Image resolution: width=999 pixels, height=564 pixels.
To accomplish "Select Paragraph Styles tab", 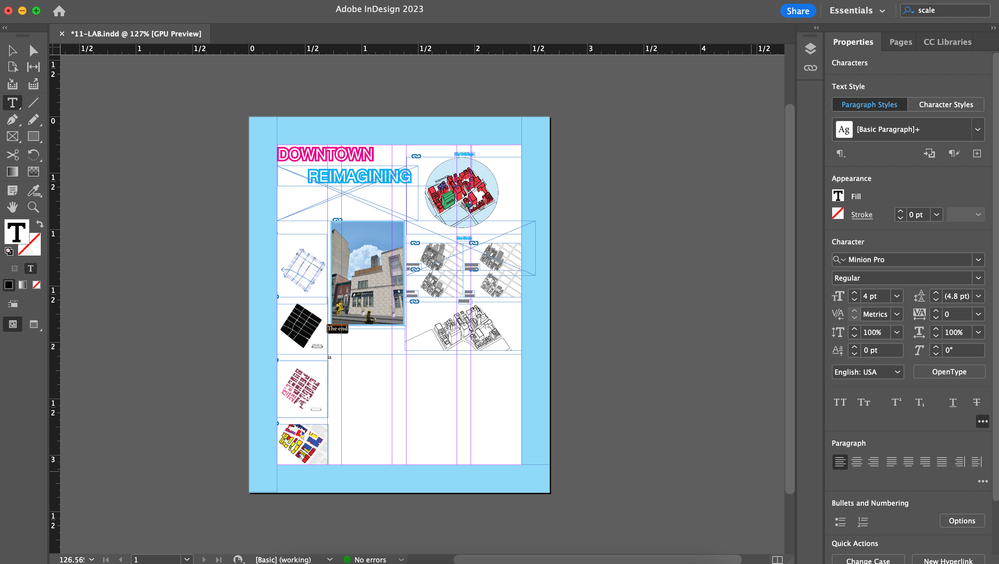I will [869, 105].
